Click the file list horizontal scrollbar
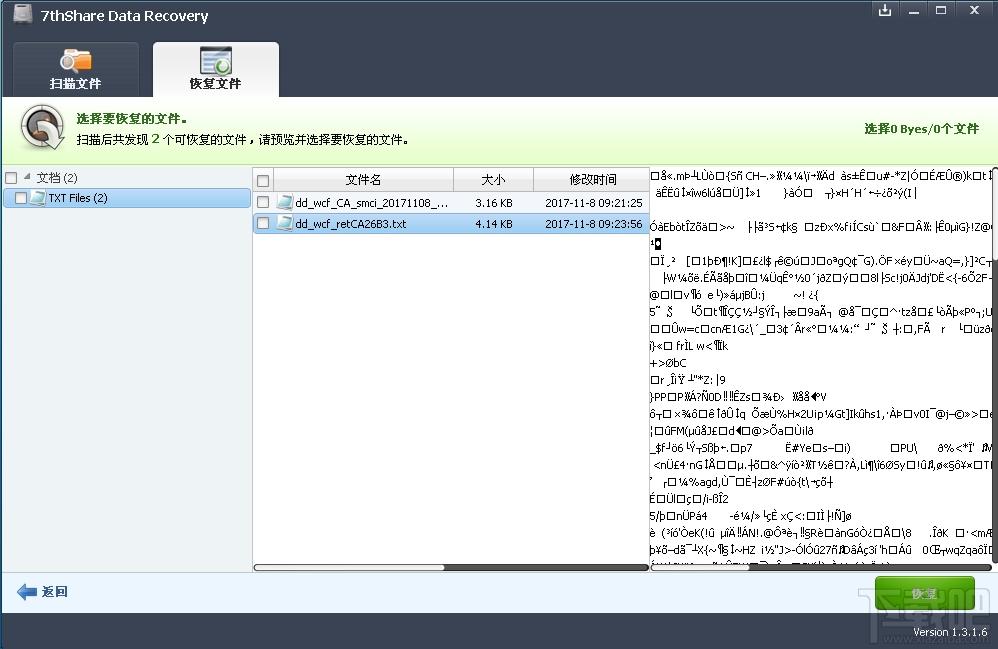 [451, 568]
